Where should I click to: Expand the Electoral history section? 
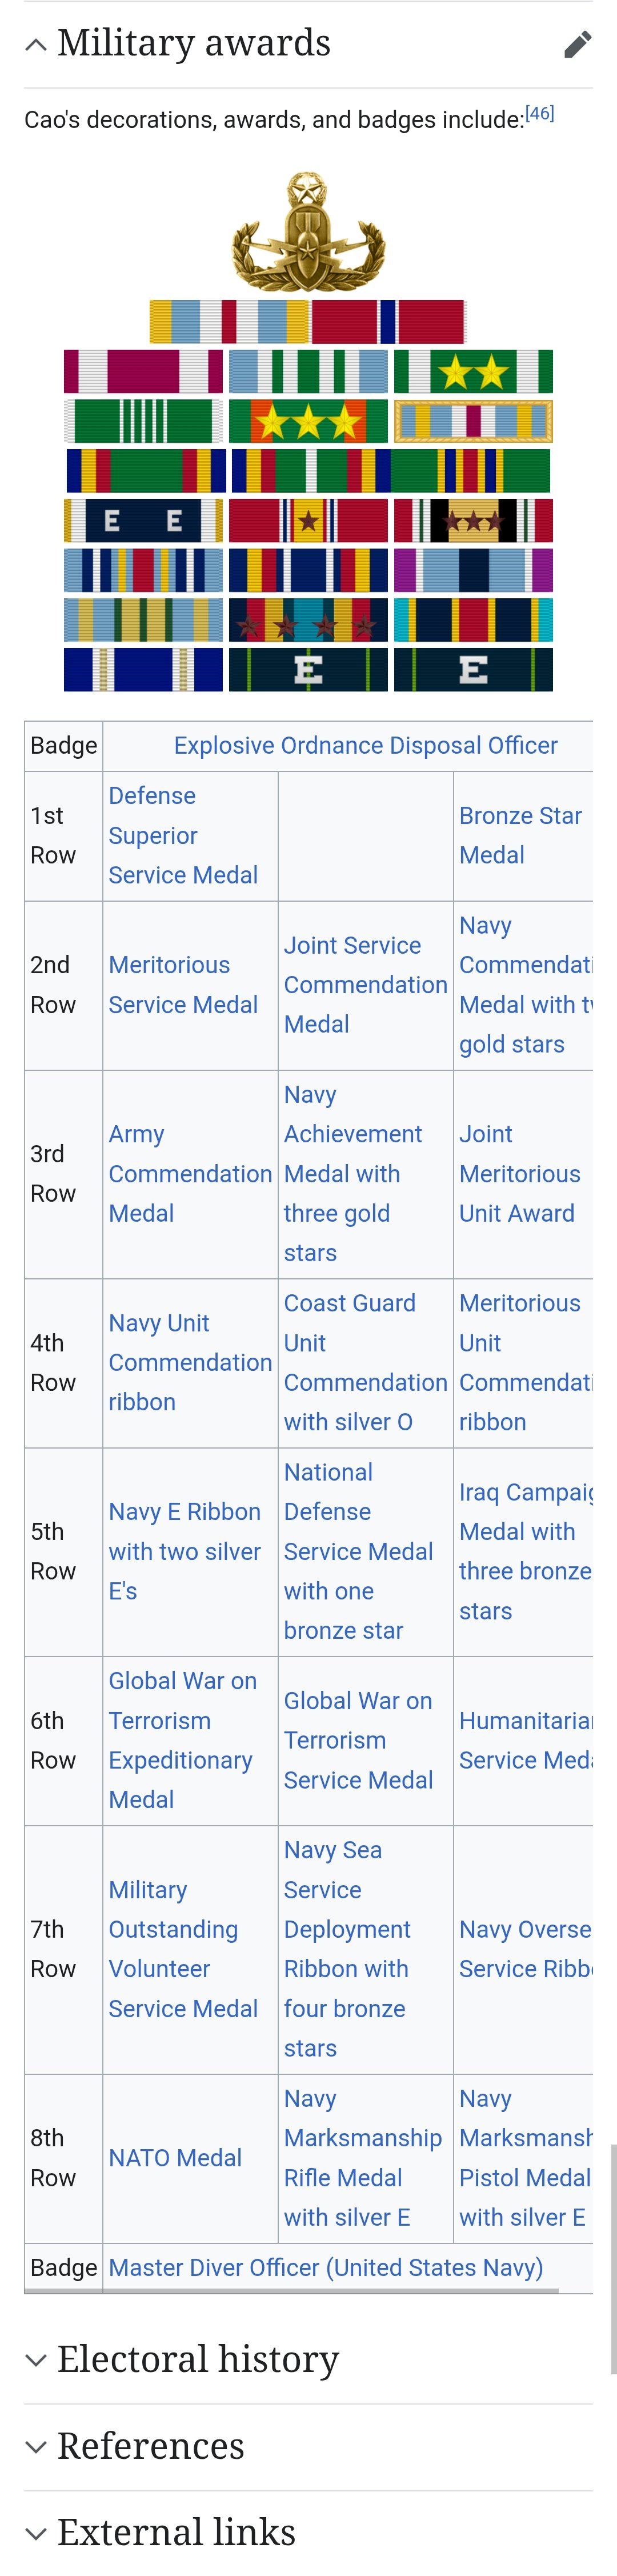pos(36,2360)
